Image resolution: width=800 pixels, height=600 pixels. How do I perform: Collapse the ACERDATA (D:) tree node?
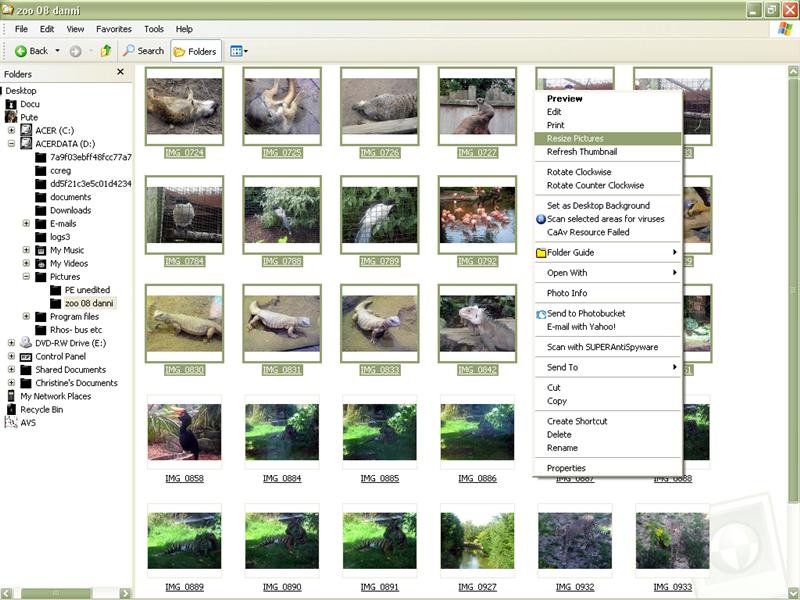point(11,144)
